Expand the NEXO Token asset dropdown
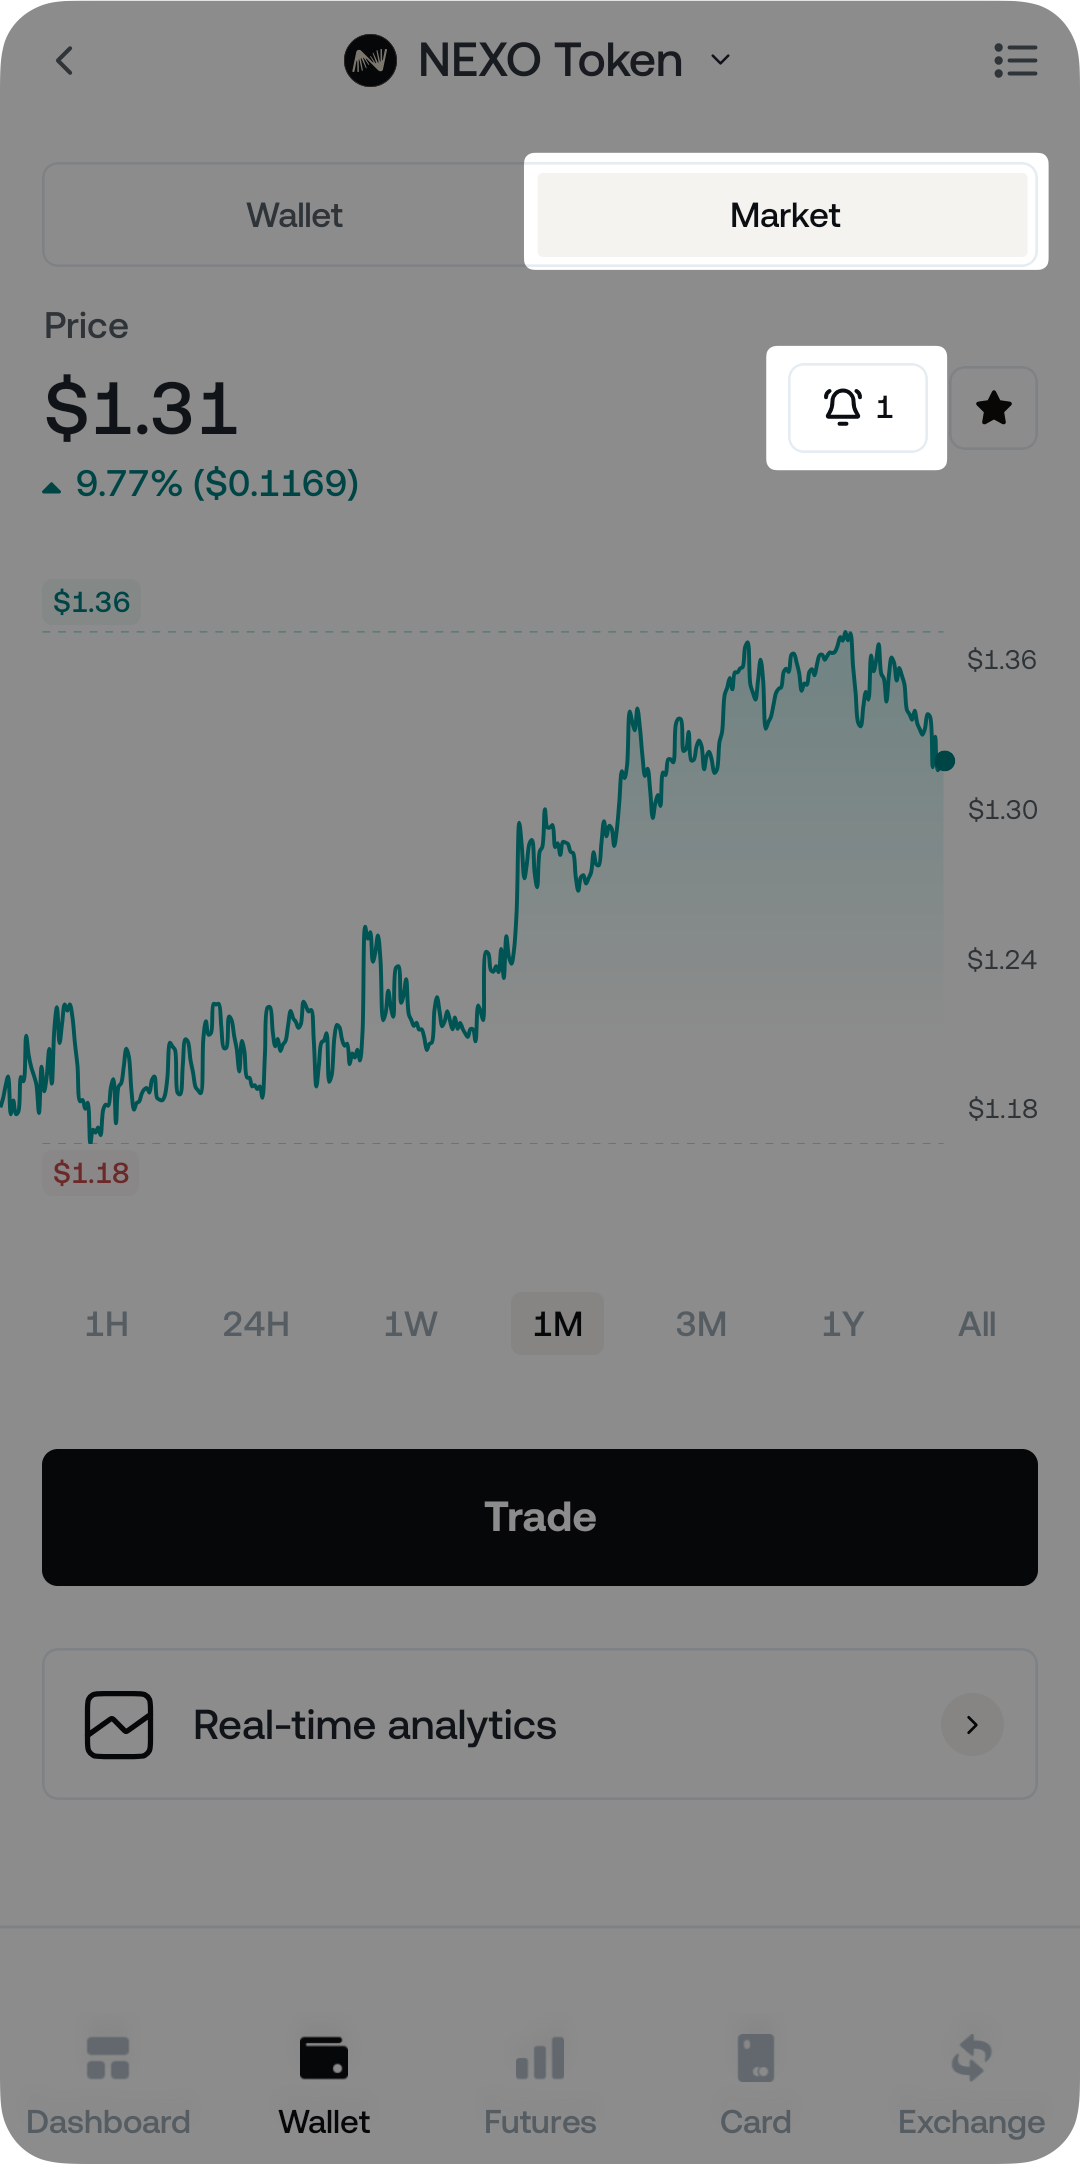 click(720, 61)
